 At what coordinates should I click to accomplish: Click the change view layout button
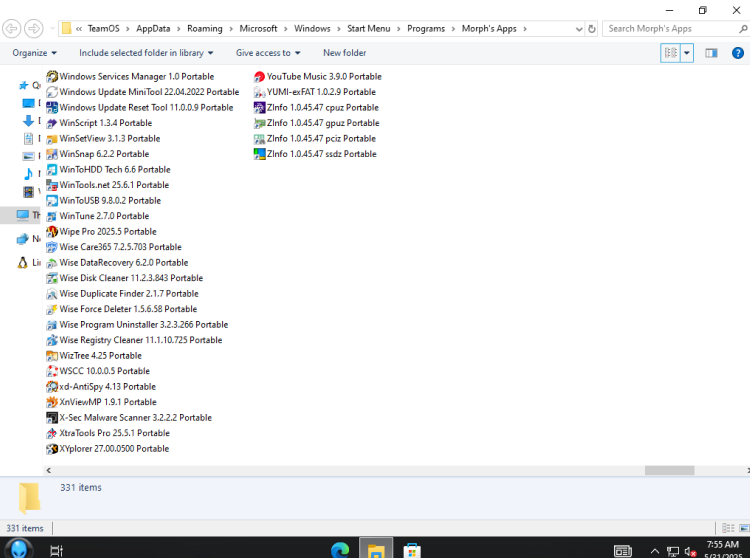(671, 53)
